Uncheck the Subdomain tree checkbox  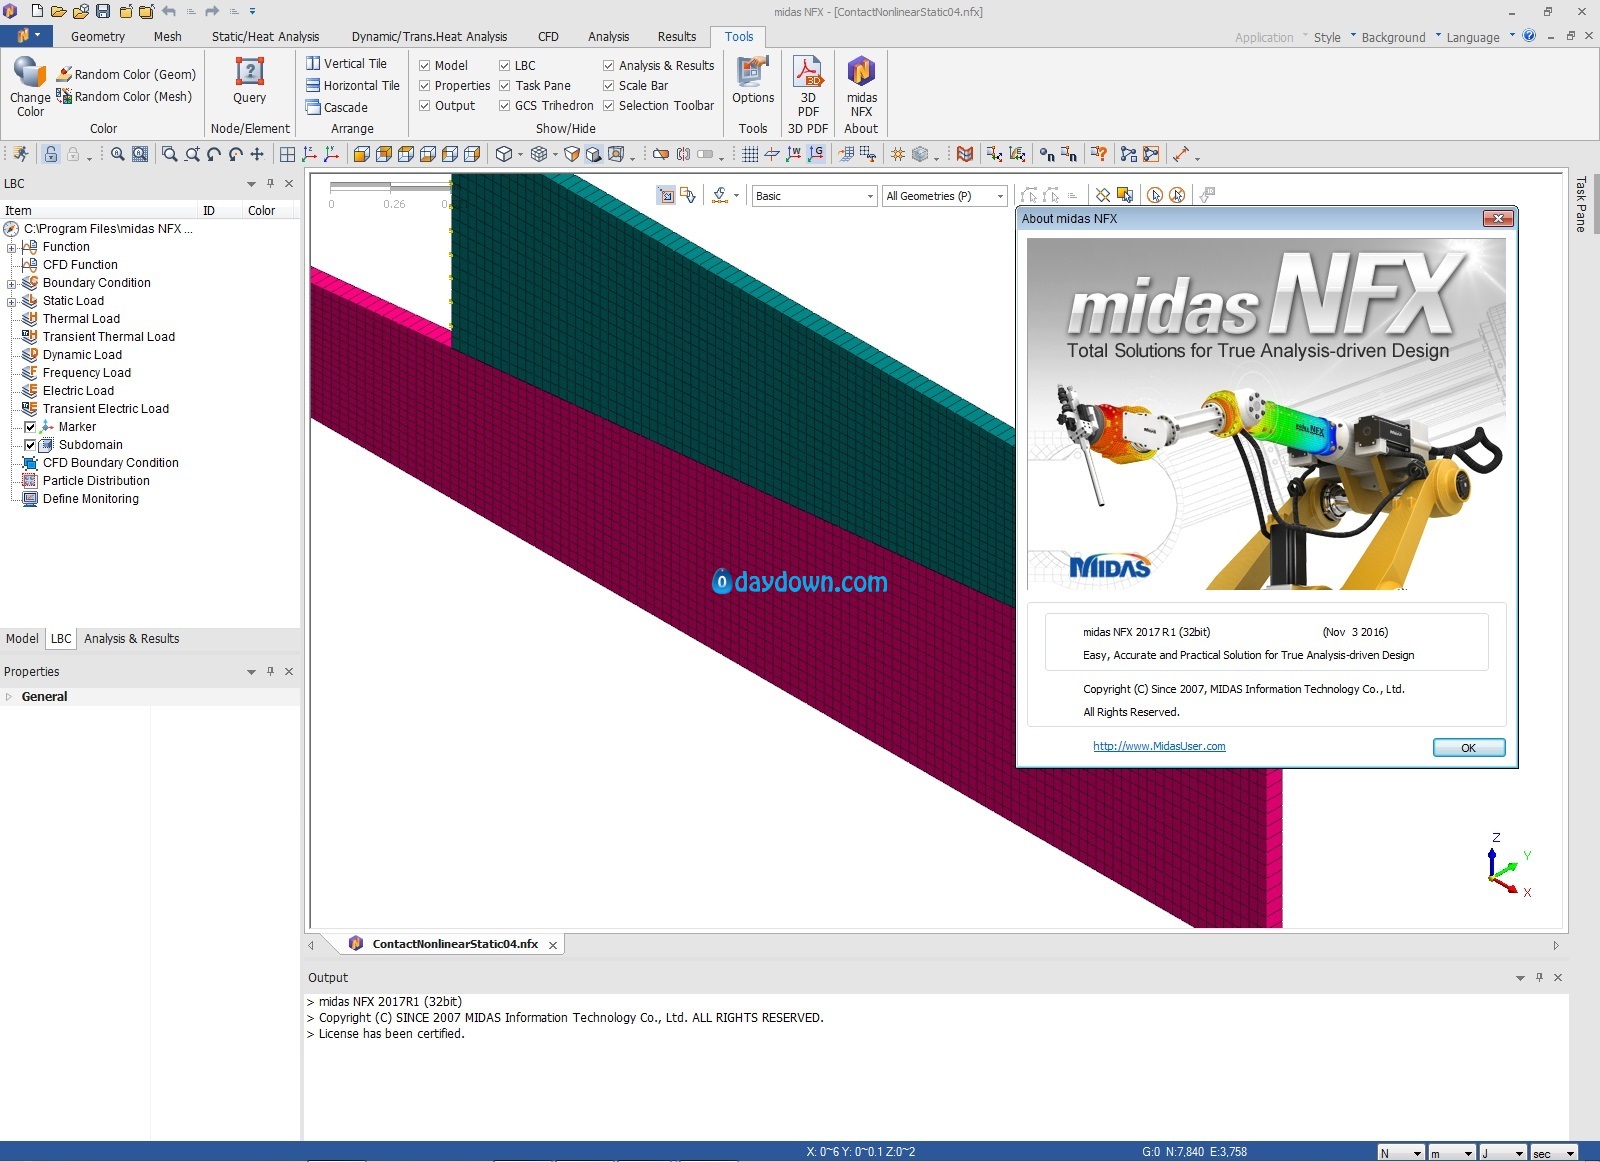(30, 444)
